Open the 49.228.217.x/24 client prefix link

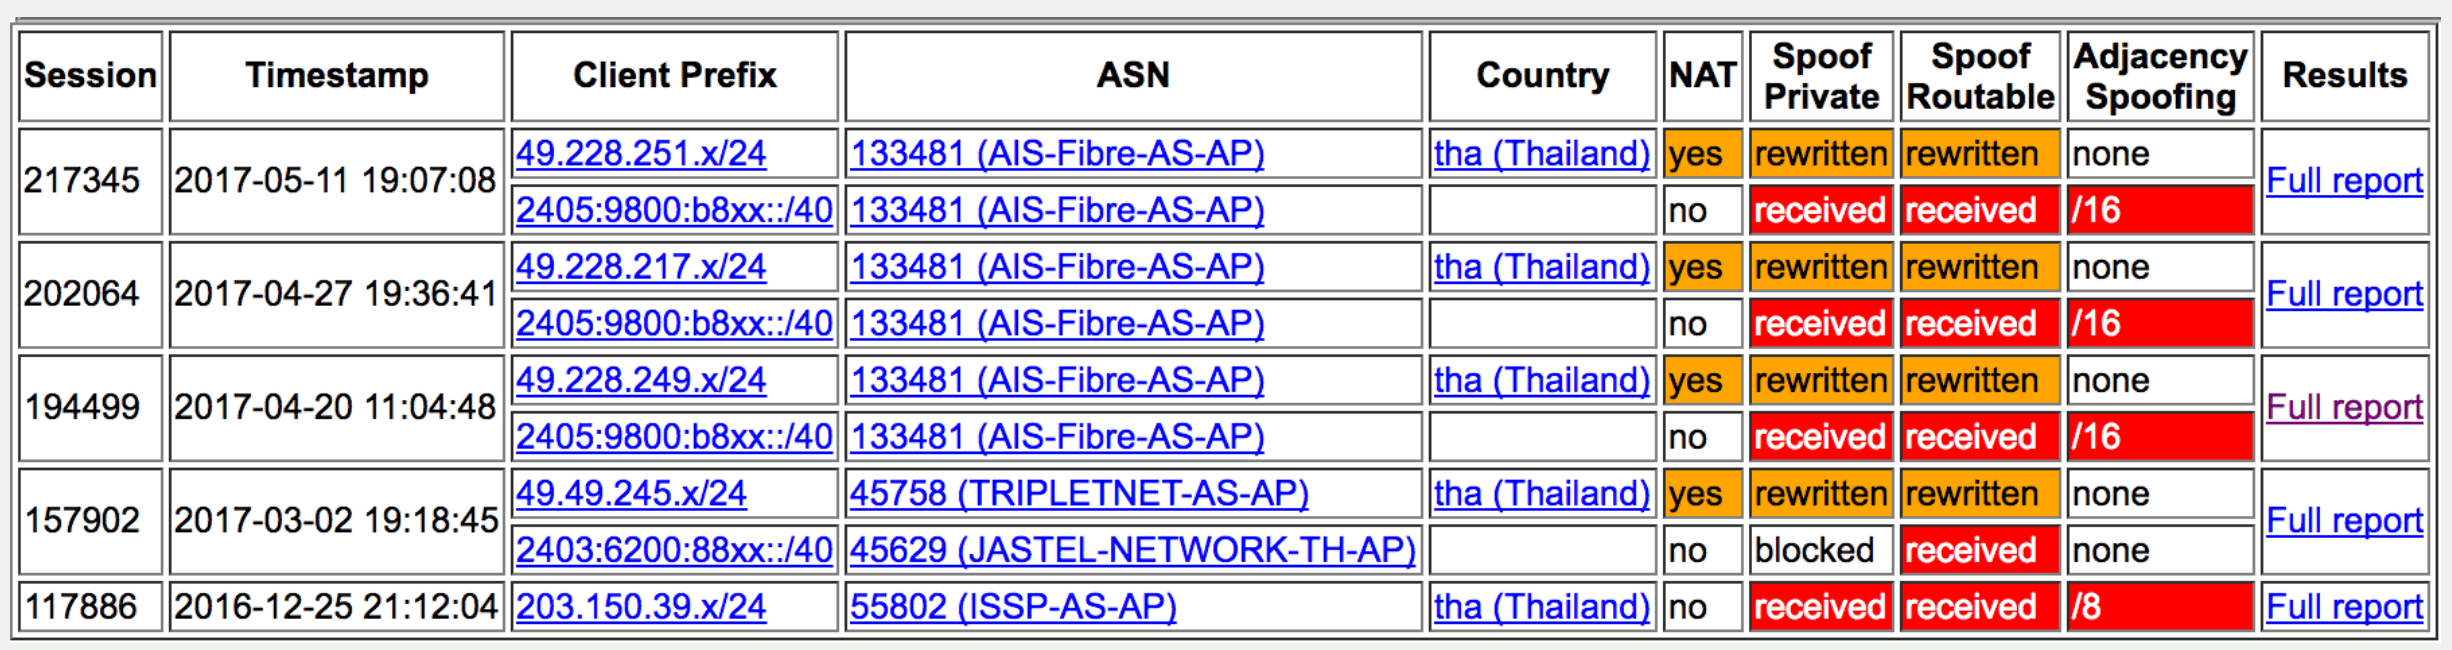point(640,267)
